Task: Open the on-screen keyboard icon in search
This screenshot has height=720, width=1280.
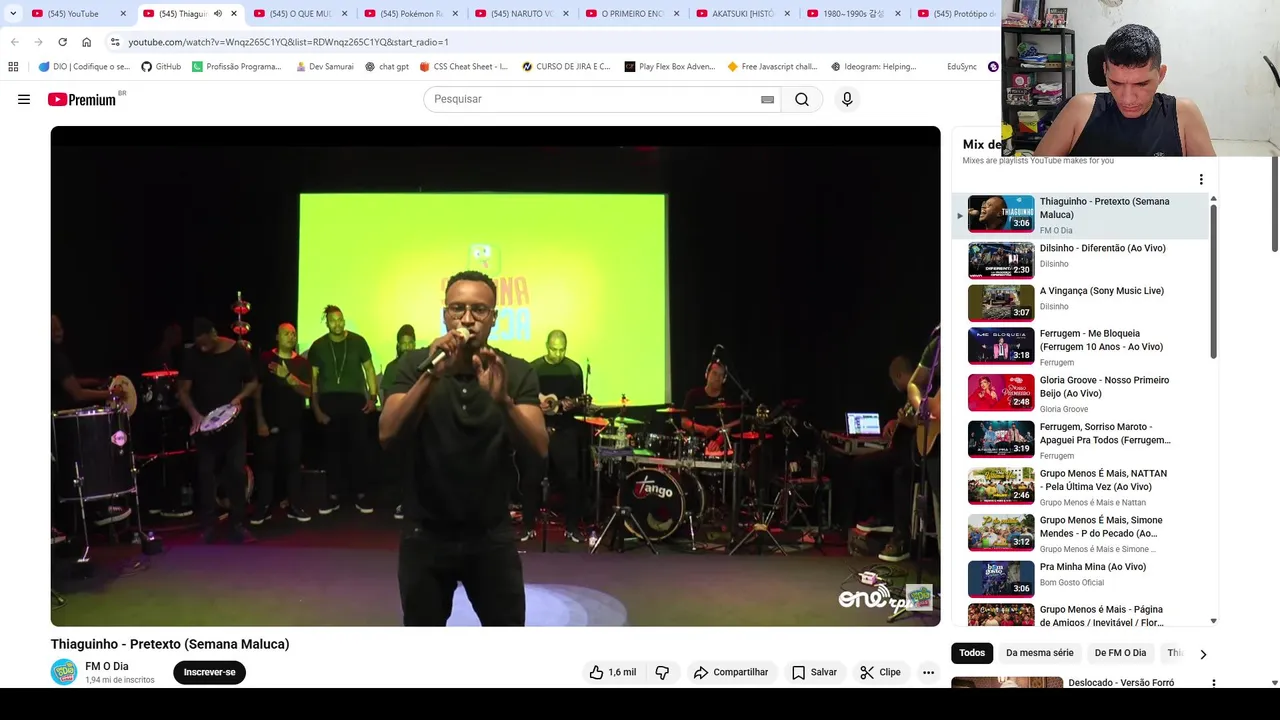Action: [767, 99]
